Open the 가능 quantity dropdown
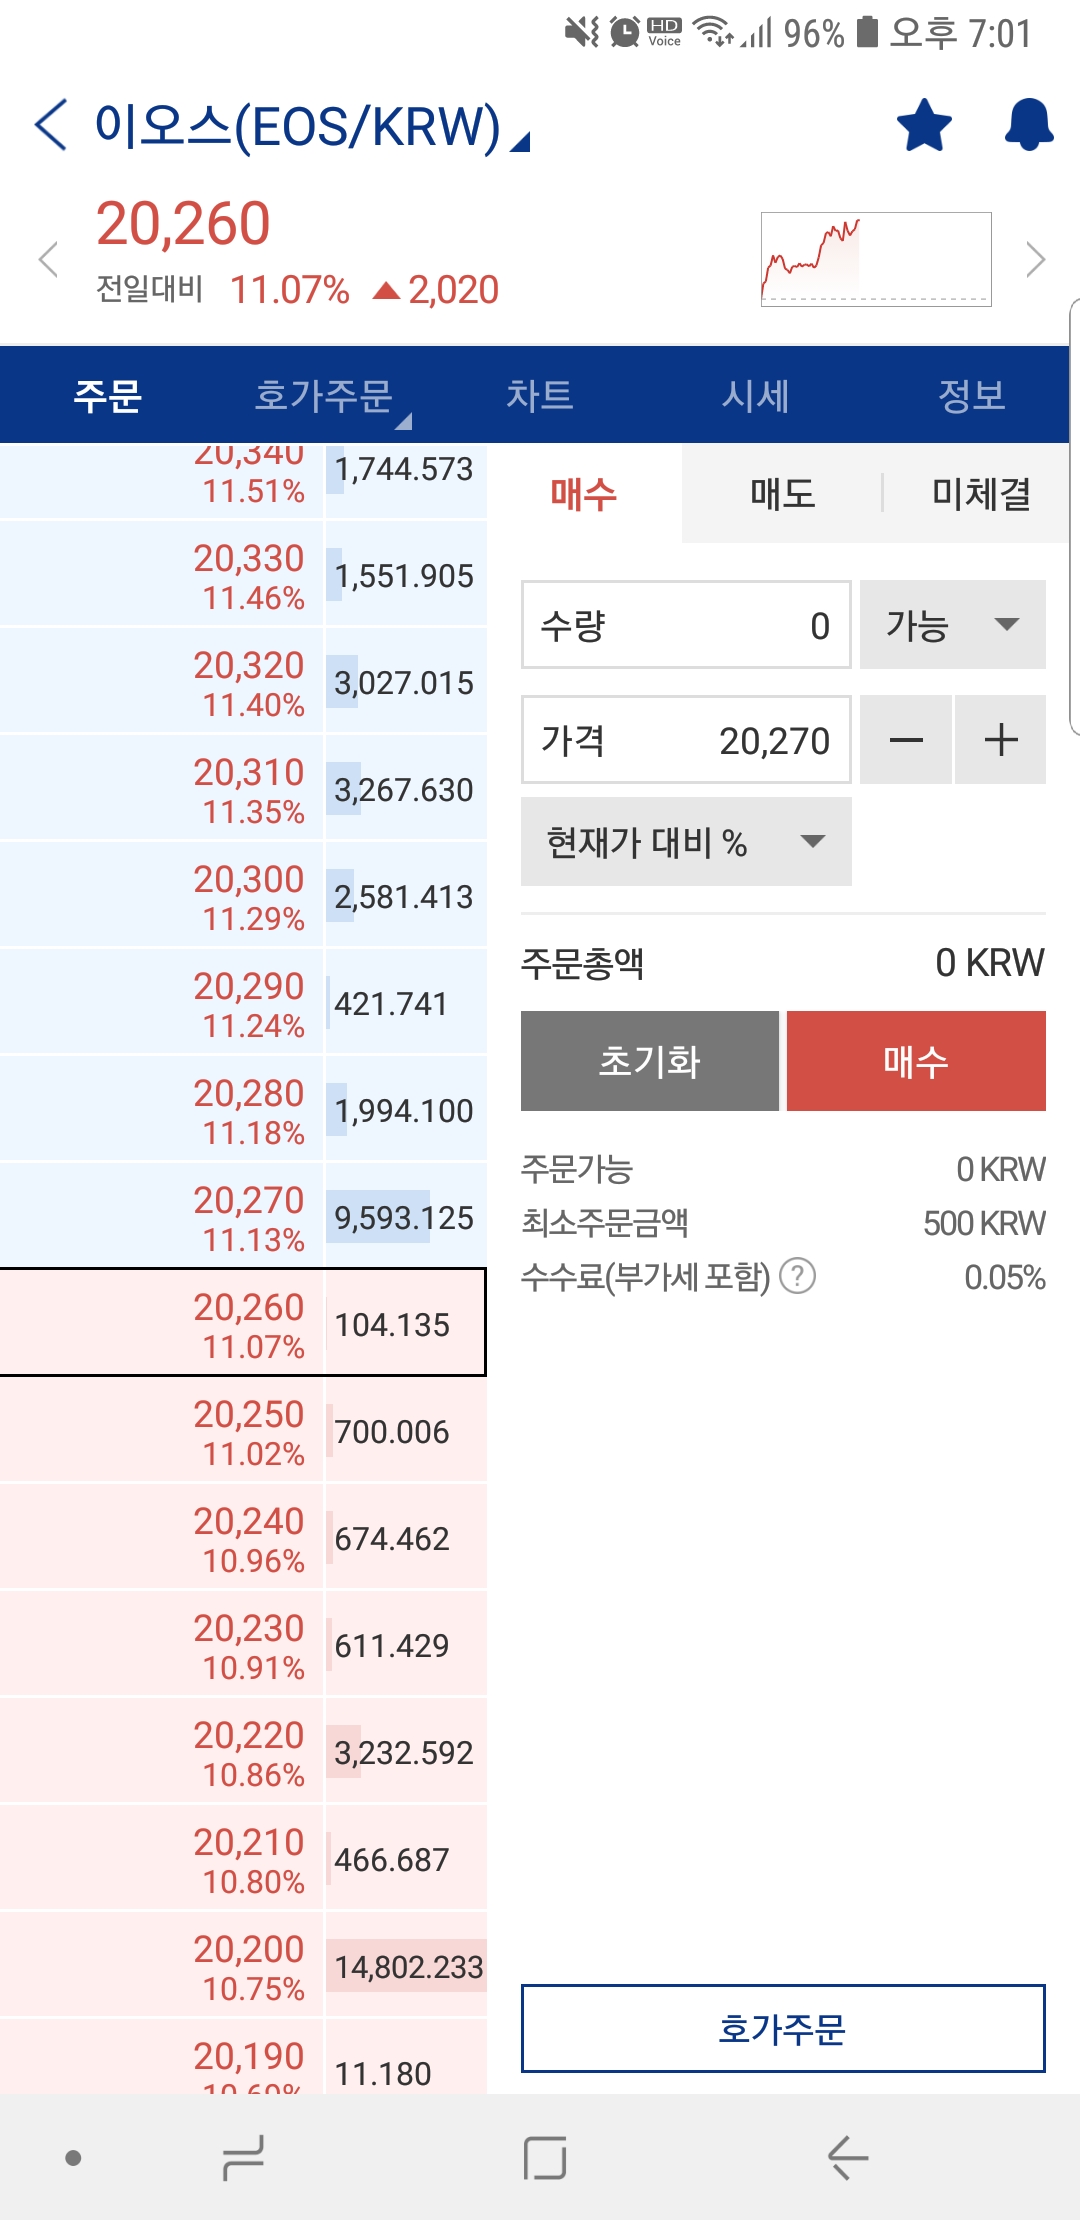 coord(952,625)
